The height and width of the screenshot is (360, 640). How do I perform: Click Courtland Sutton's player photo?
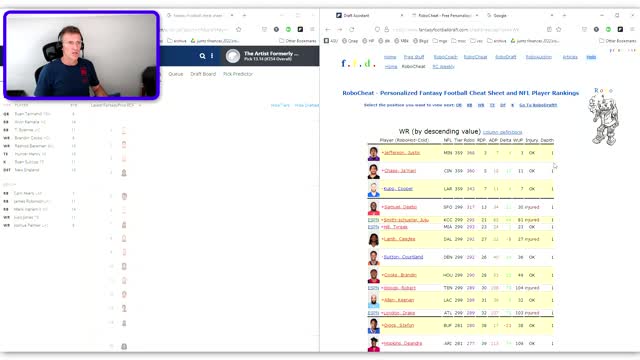tap(373, 258)
